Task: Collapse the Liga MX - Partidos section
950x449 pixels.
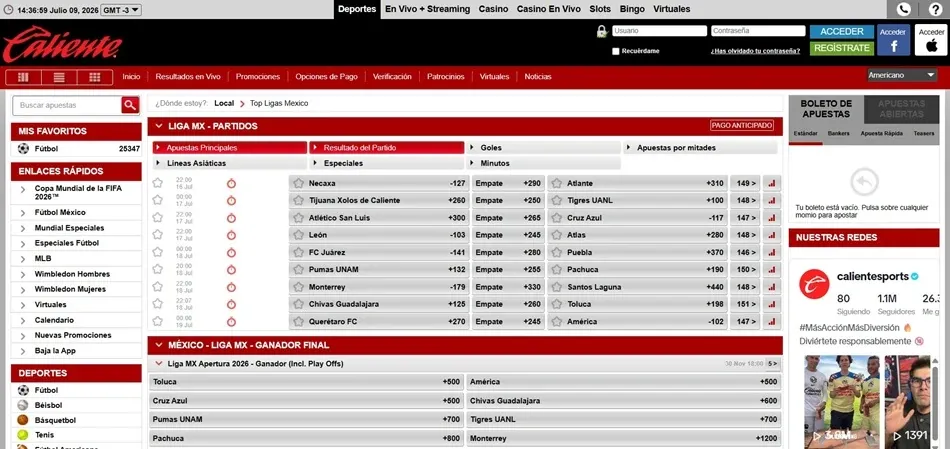Action: point(159,126)
